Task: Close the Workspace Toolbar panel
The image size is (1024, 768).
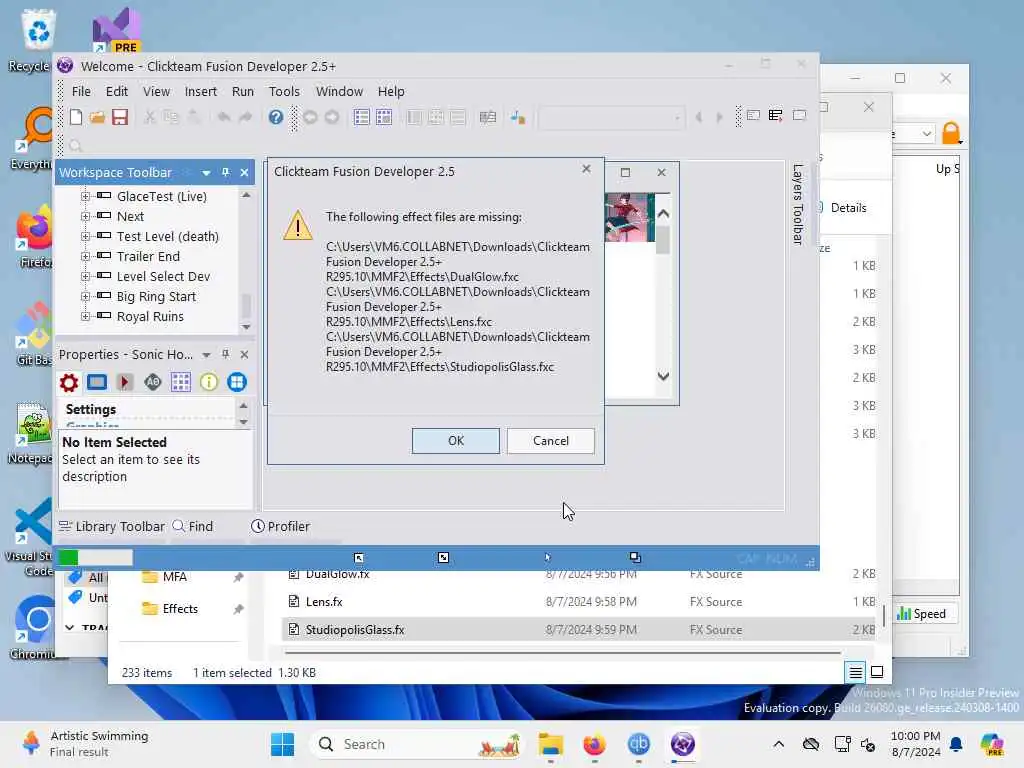Action: click(x=244, y=172)
